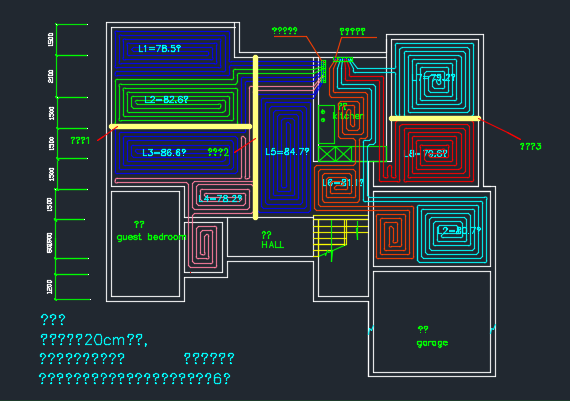Select the HALL room label
The image size is (570, 401).
pos(273,245)
